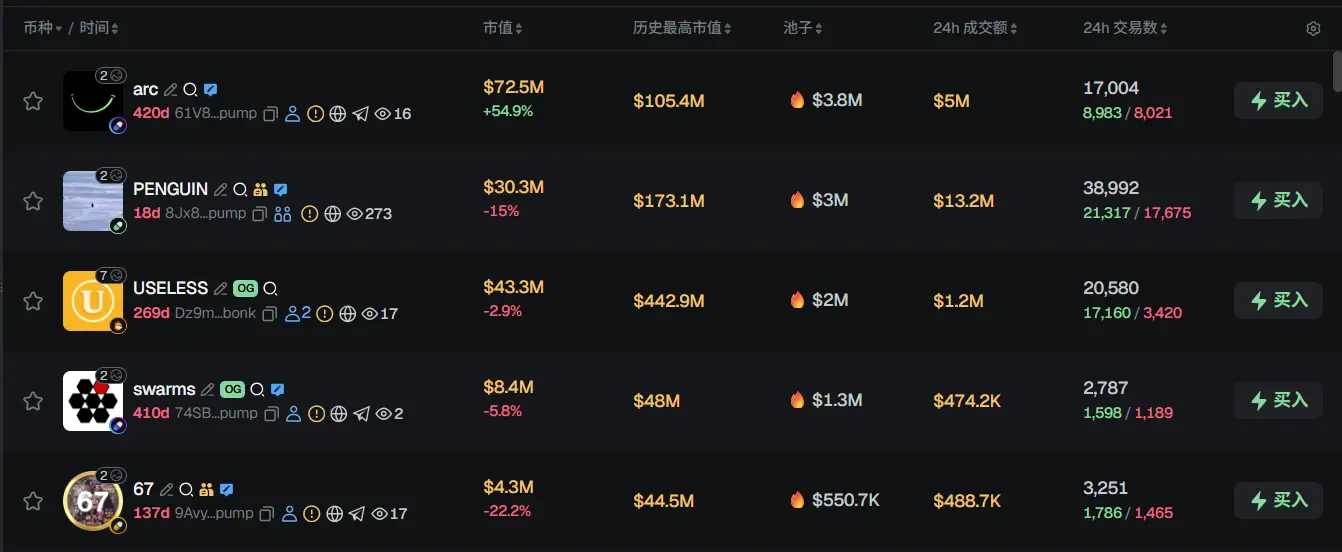
Task: Sort the list by 历史最高市值
Action: click(682, 28)
